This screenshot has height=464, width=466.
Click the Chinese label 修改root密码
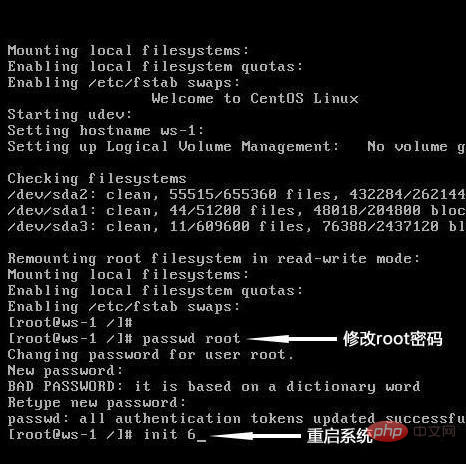pyautogui.click(x=393, y=339)
